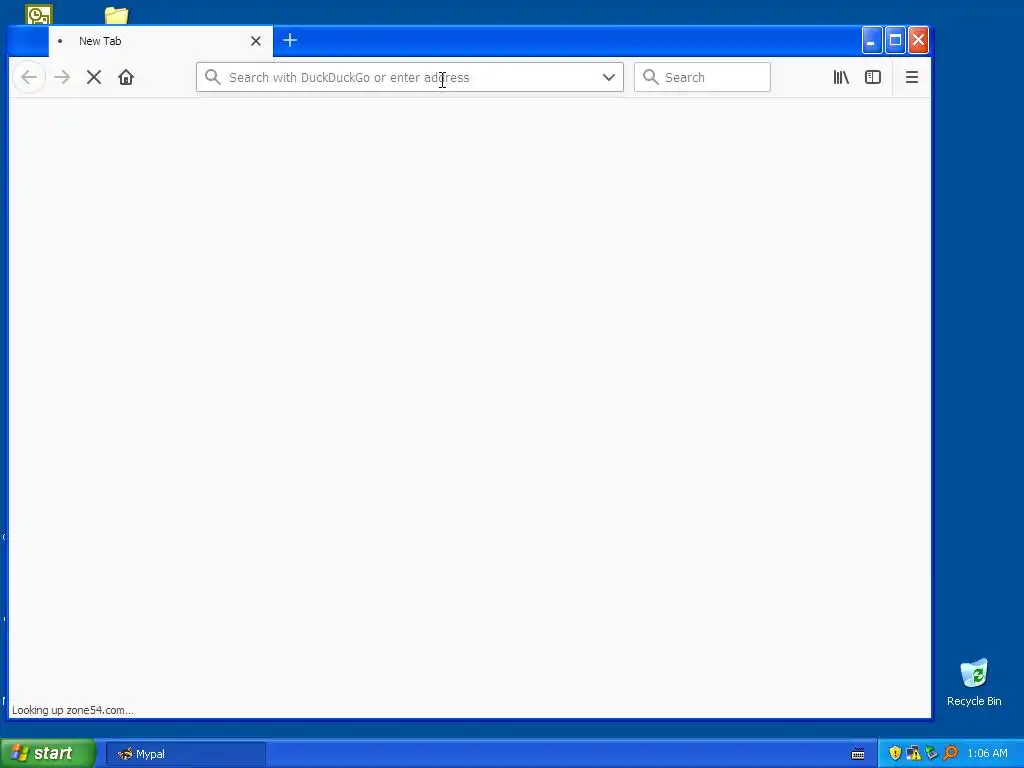Click the search box magnifier icon
1024x768 pixels.
click(x=650, y=77)
